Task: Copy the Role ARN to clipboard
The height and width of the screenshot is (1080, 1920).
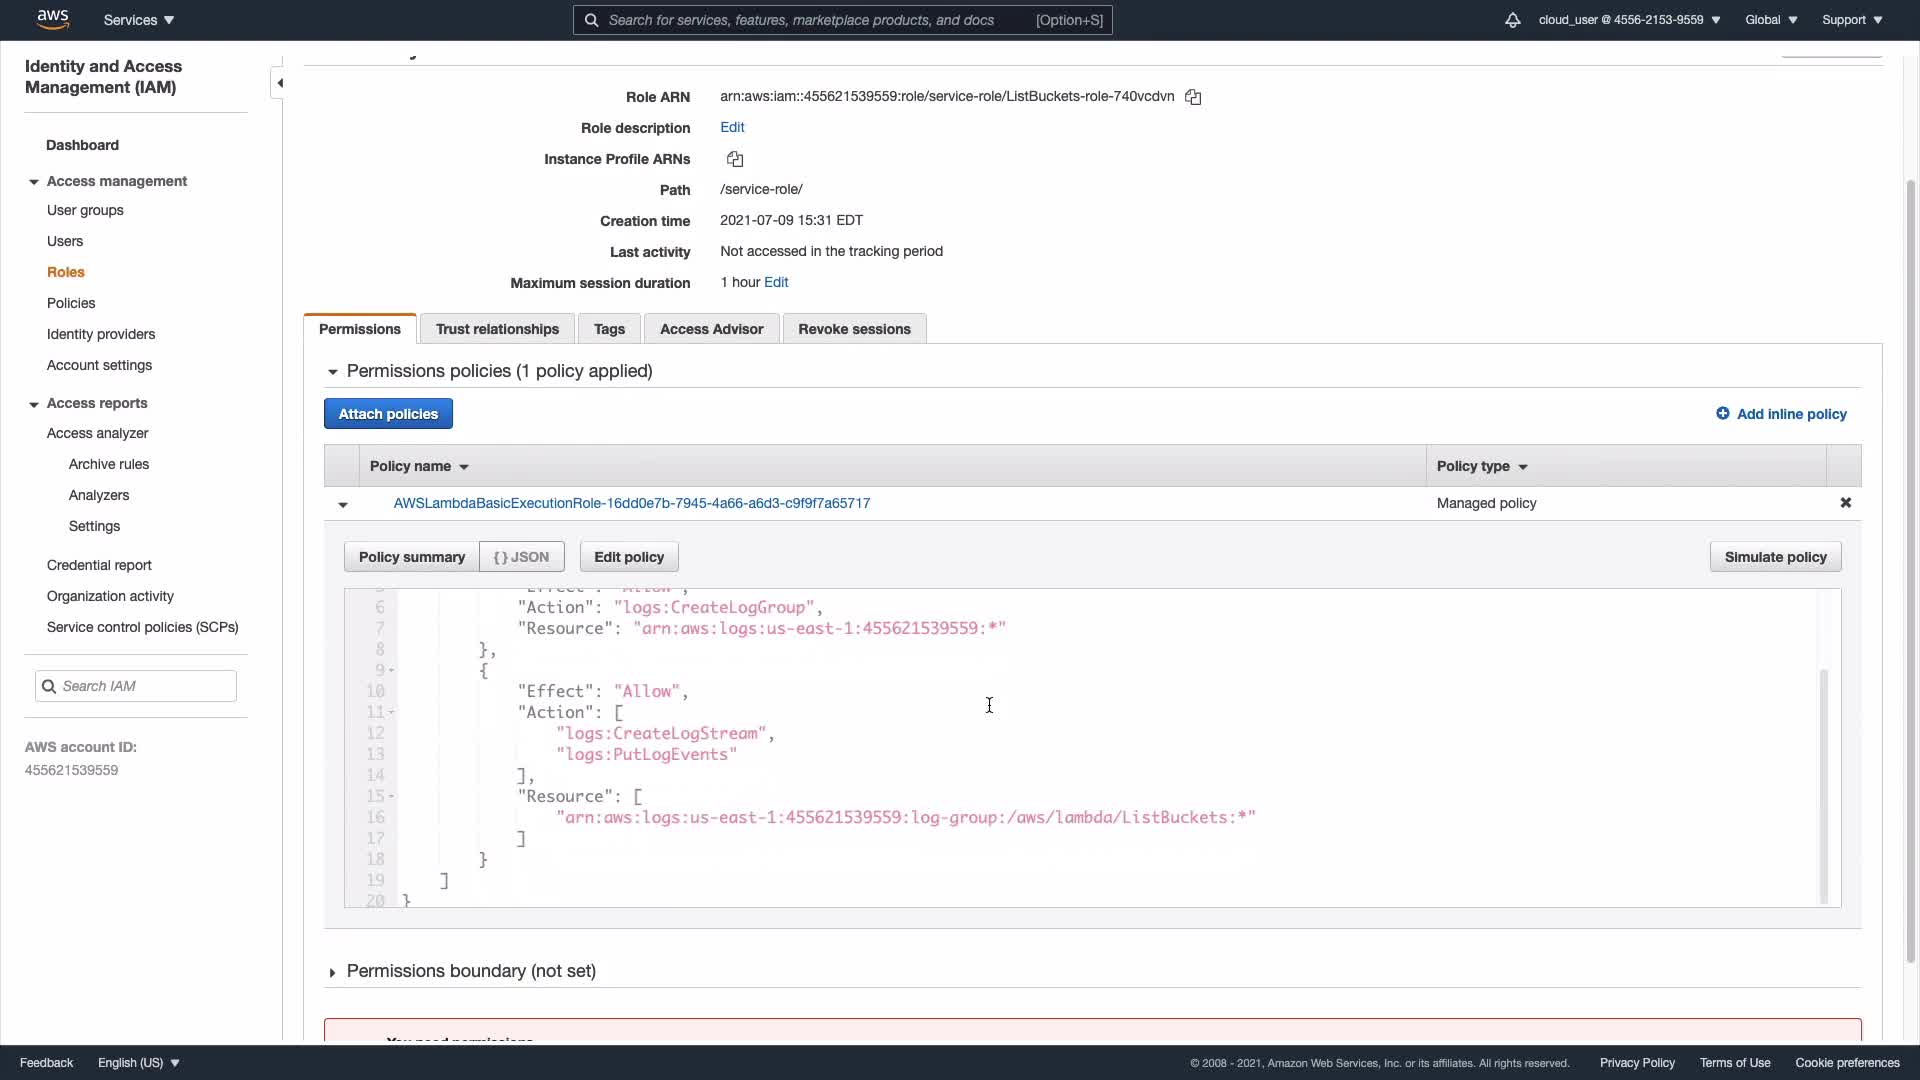Action: 1193,97
